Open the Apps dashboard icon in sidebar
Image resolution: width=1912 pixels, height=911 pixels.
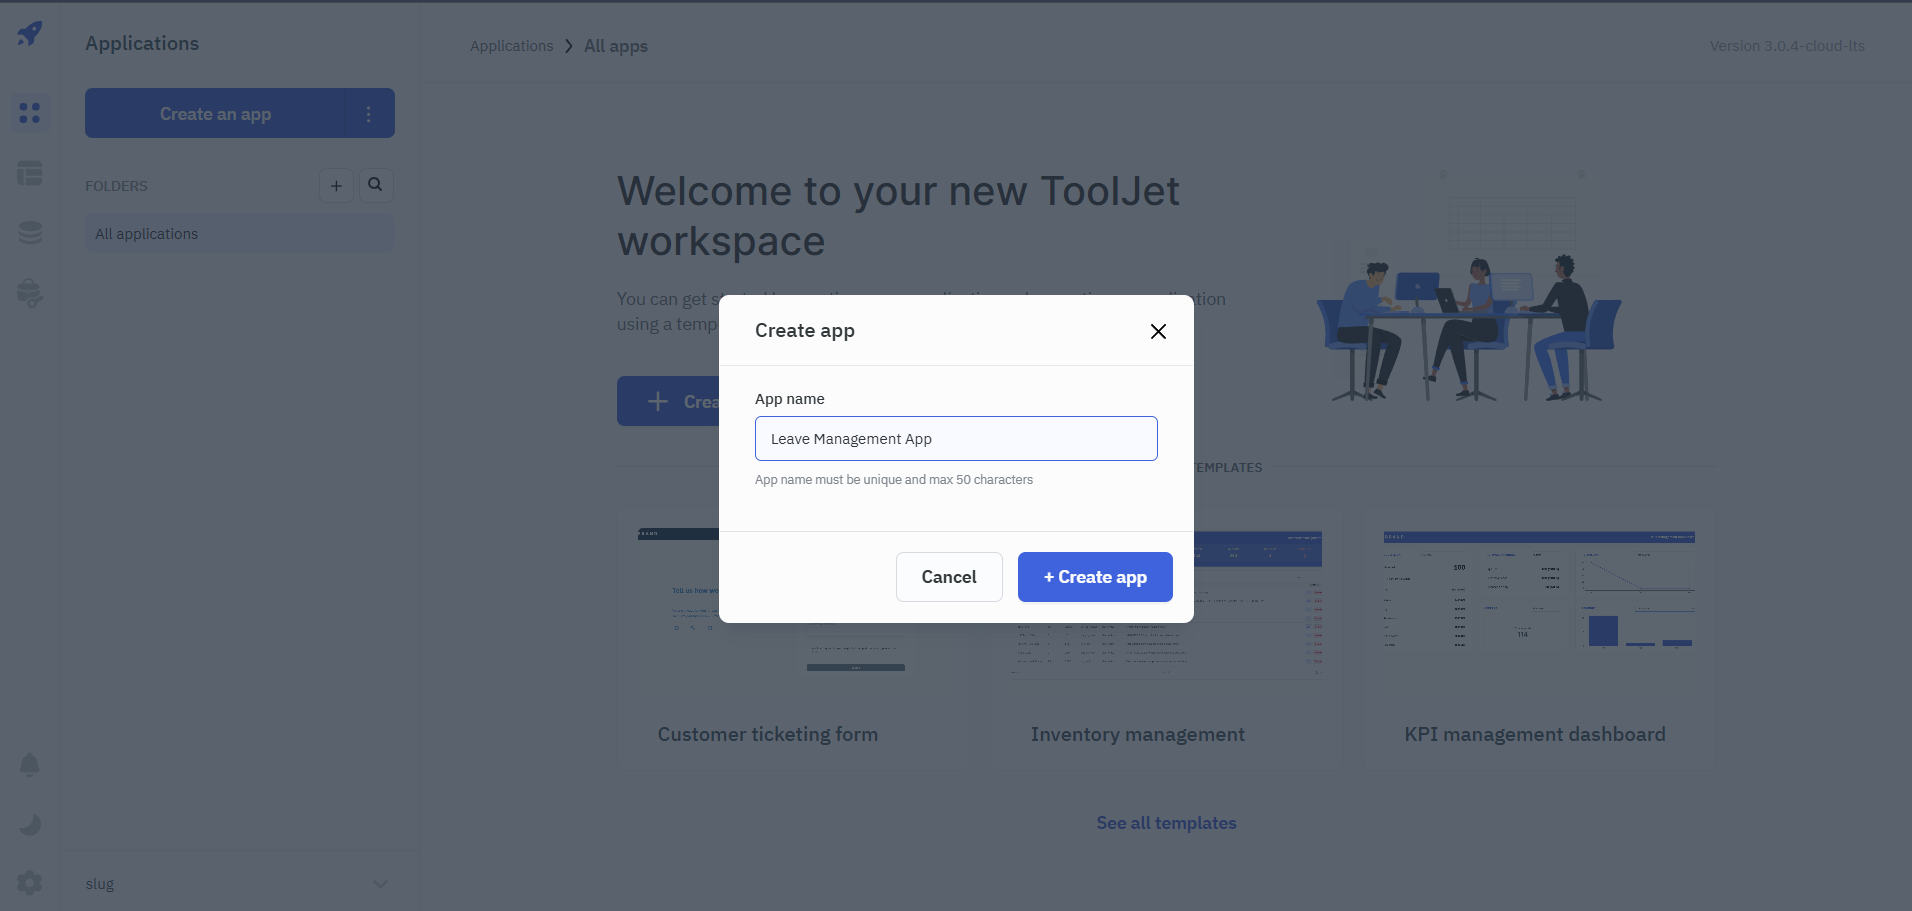[x=30, y=113]
